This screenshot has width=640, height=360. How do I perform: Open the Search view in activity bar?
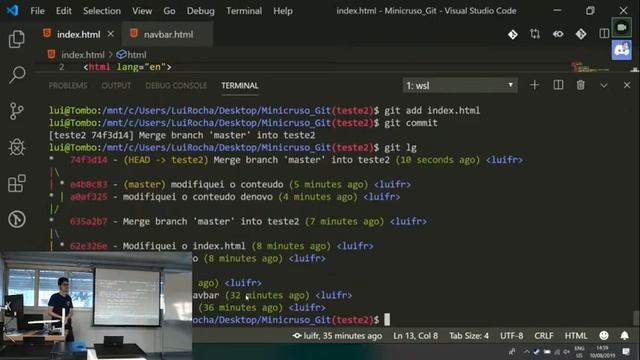coord(17,75)
